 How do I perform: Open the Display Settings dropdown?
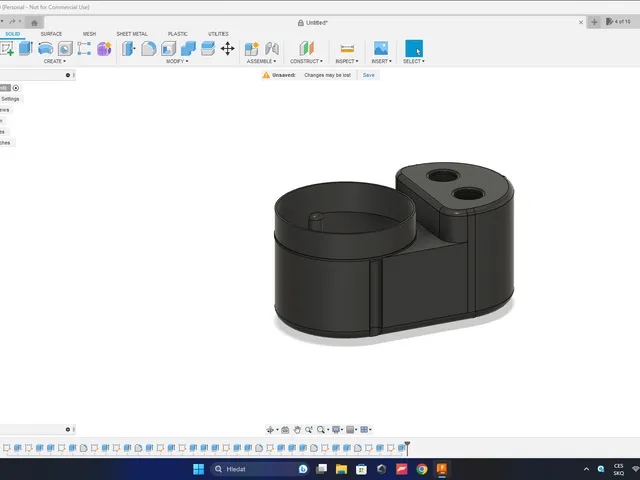coord(338,429)
